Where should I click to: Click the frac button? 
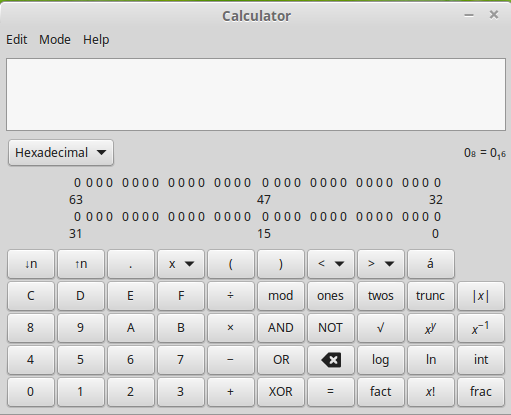[481, 392]
